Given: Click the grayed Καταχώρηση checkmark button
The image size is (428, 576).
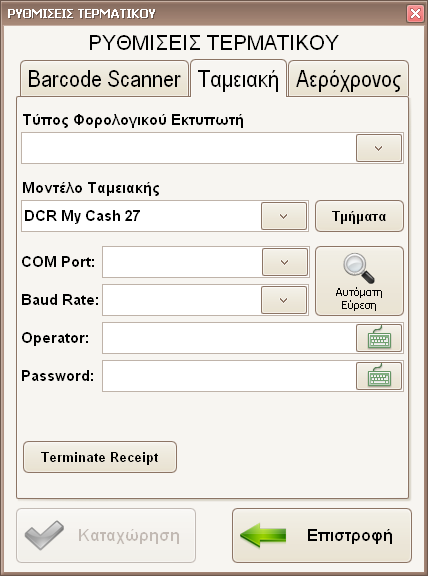Looking at the screenshot, I should [106, 536].
